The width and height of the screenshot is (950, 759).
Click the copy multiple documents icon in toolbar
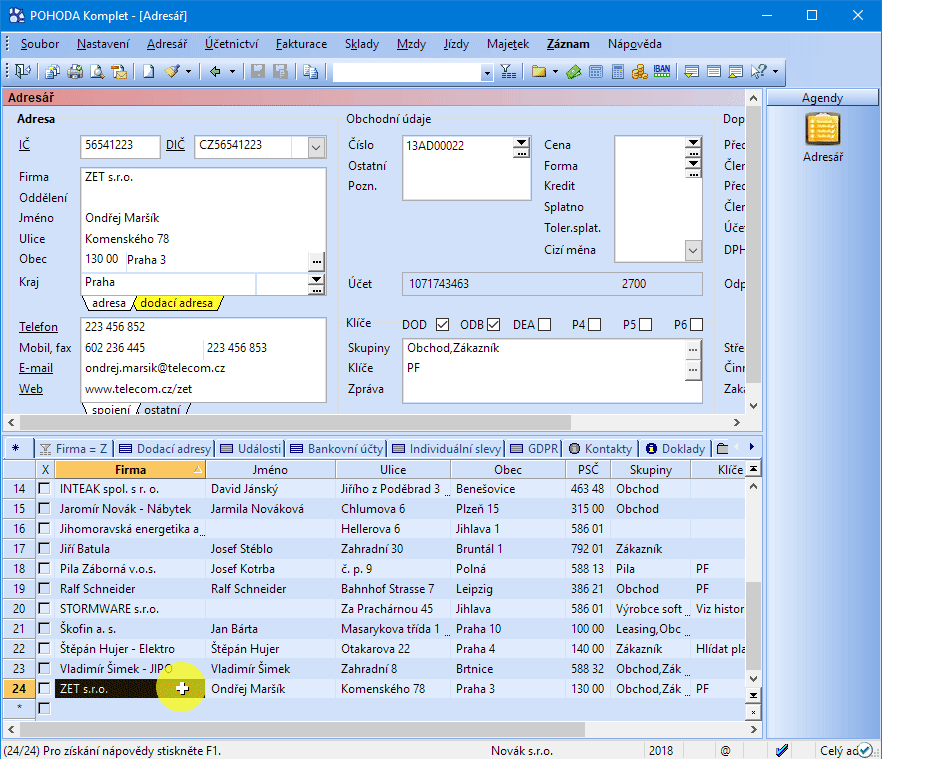tap(53, 71)
